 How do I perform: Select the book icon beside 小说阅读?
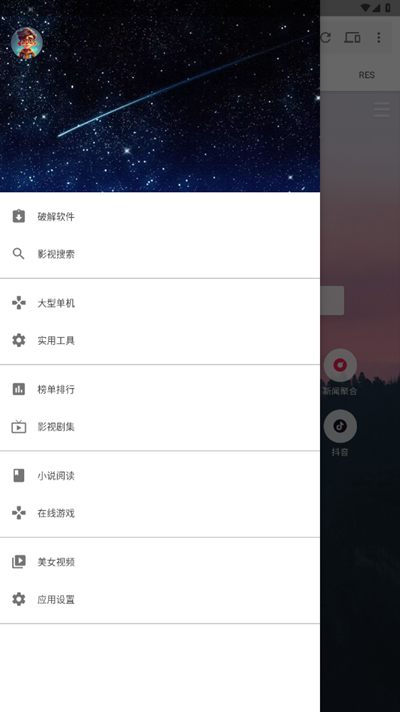19,475
